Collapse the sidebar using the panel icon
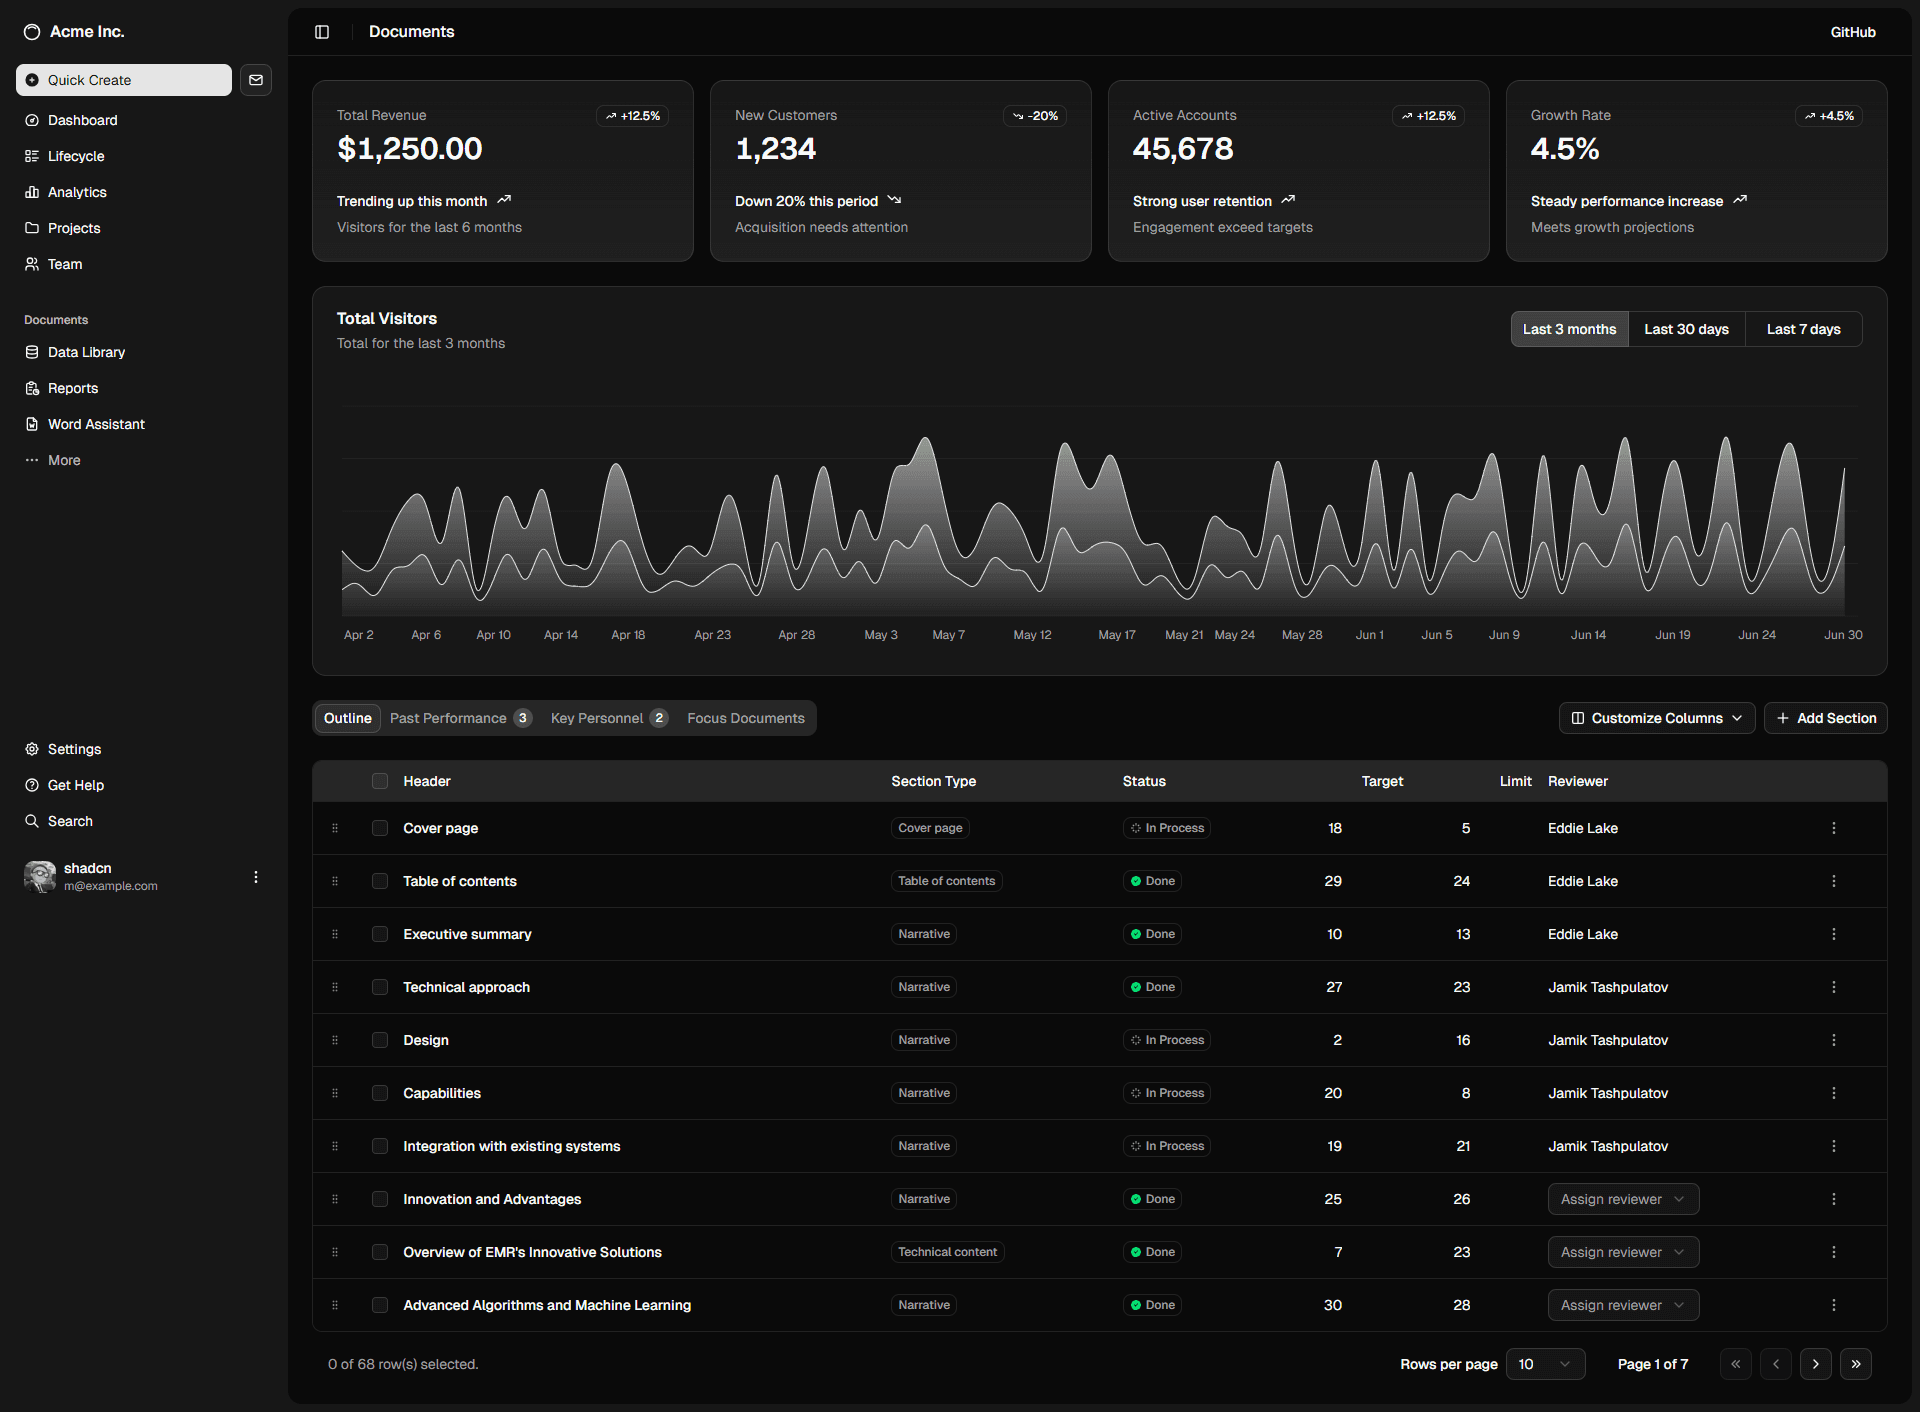The image size is (1920, 1412). (322, 31)
